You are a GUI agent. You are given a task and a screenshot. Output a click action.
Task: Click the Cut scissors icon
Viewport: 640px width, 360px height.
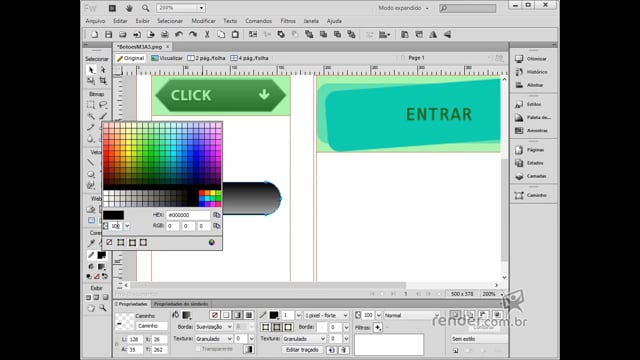tap(207, 35)
